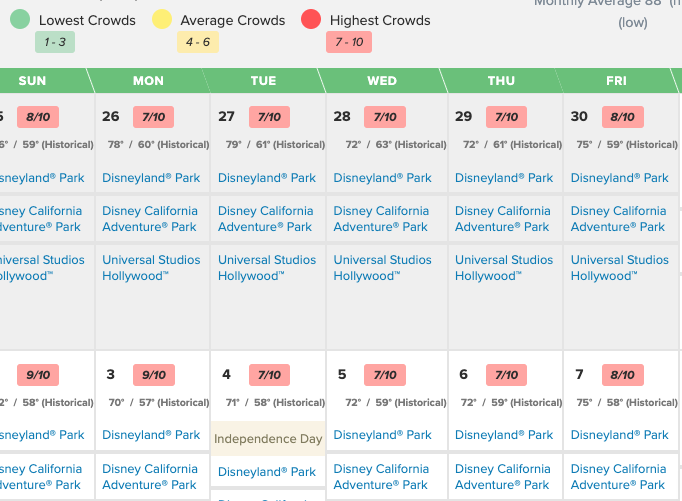The image size is (682, 501).
Task: Click the 7/10 crowd badge on day 27
Action: coord(269,117)
